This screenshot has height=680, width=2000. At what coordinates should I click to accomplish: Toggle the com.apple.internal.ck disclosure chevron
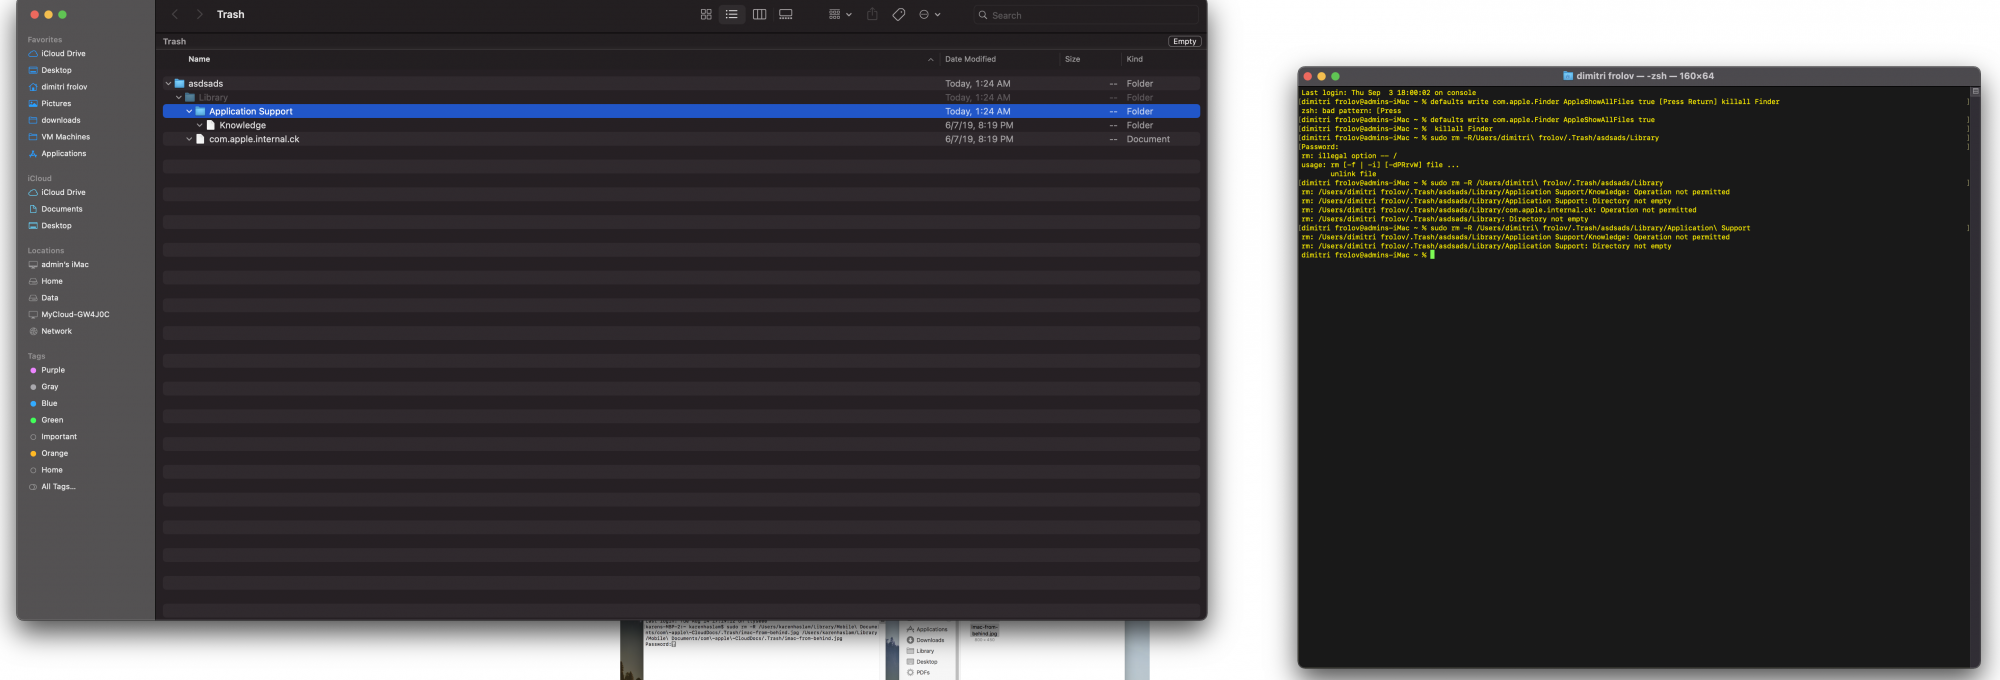(x=189, y=140)
